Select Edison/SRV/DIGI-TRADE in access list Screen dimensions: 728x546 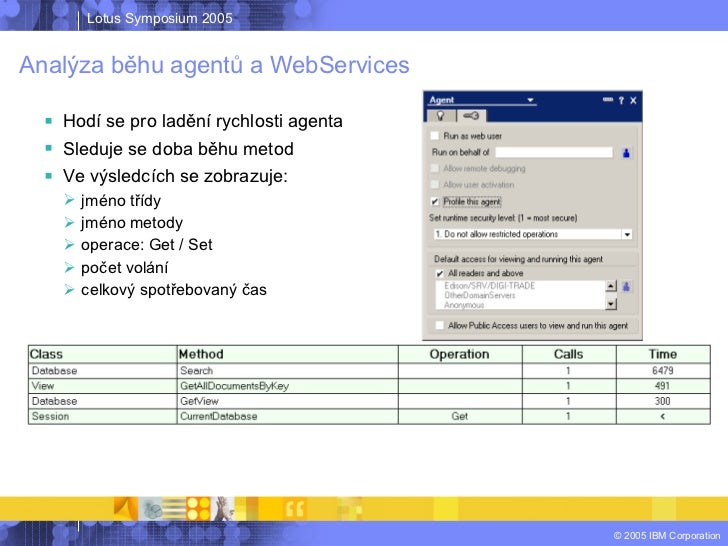[x=489, y=286]
